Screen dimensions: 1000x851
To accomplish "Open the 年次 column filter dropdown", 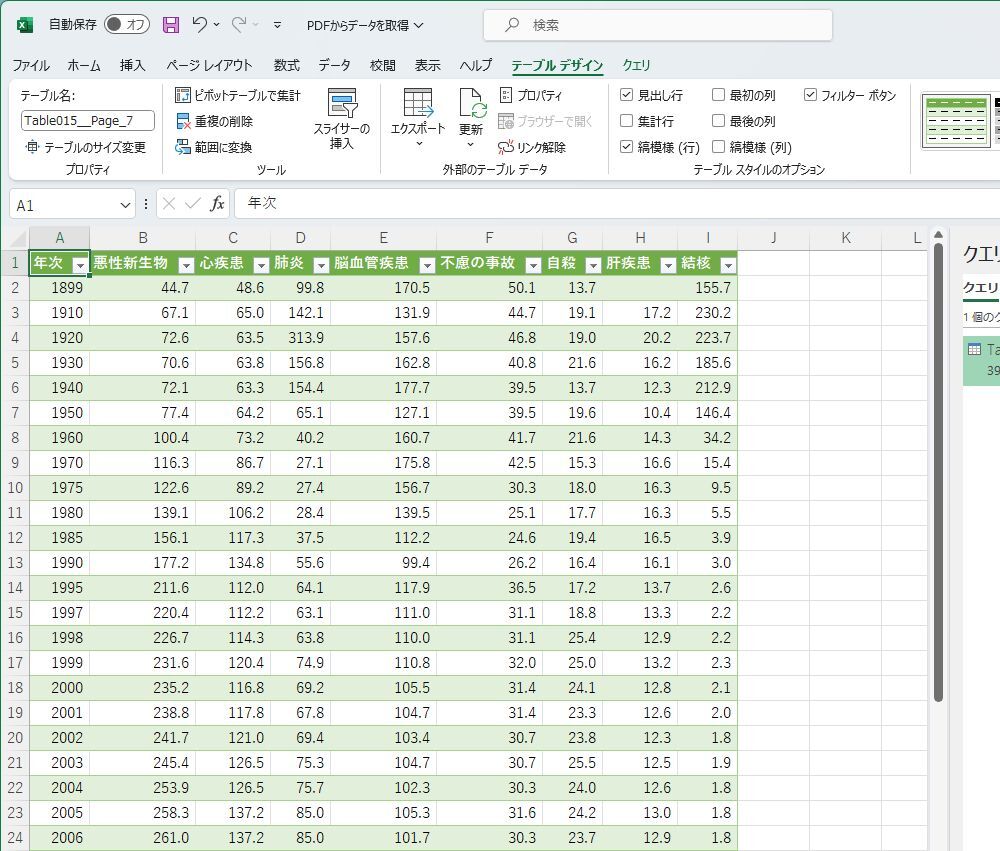I will pyautogui.click(x=79, y=265).
